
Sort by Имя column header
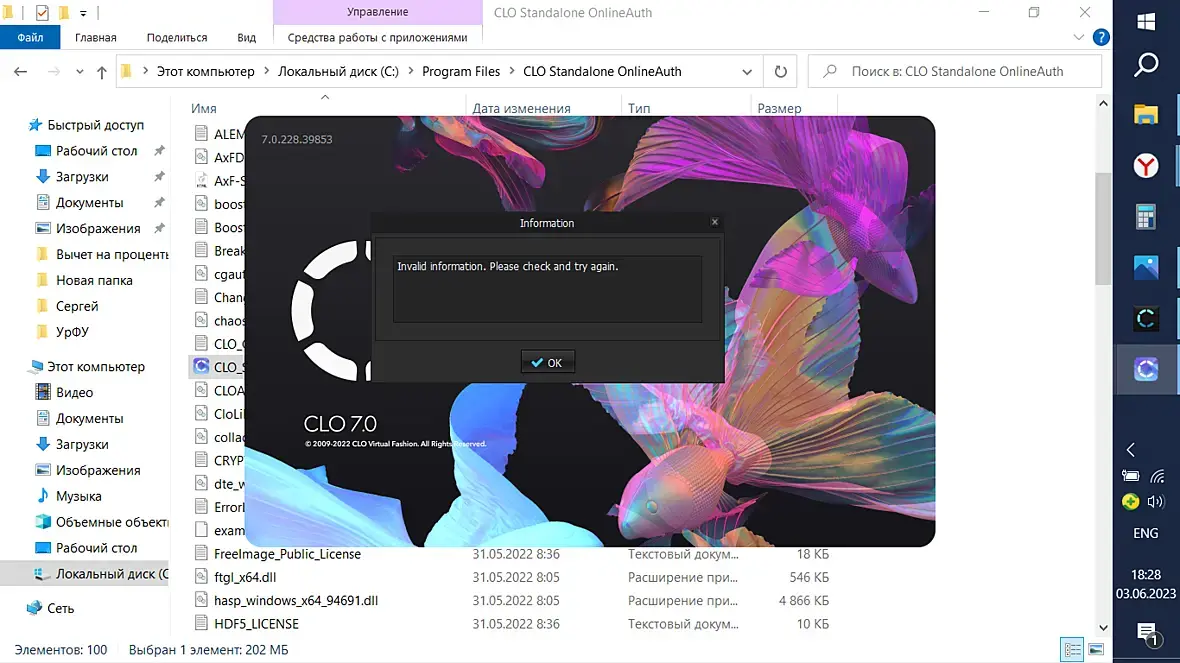[x=203, y=108]
